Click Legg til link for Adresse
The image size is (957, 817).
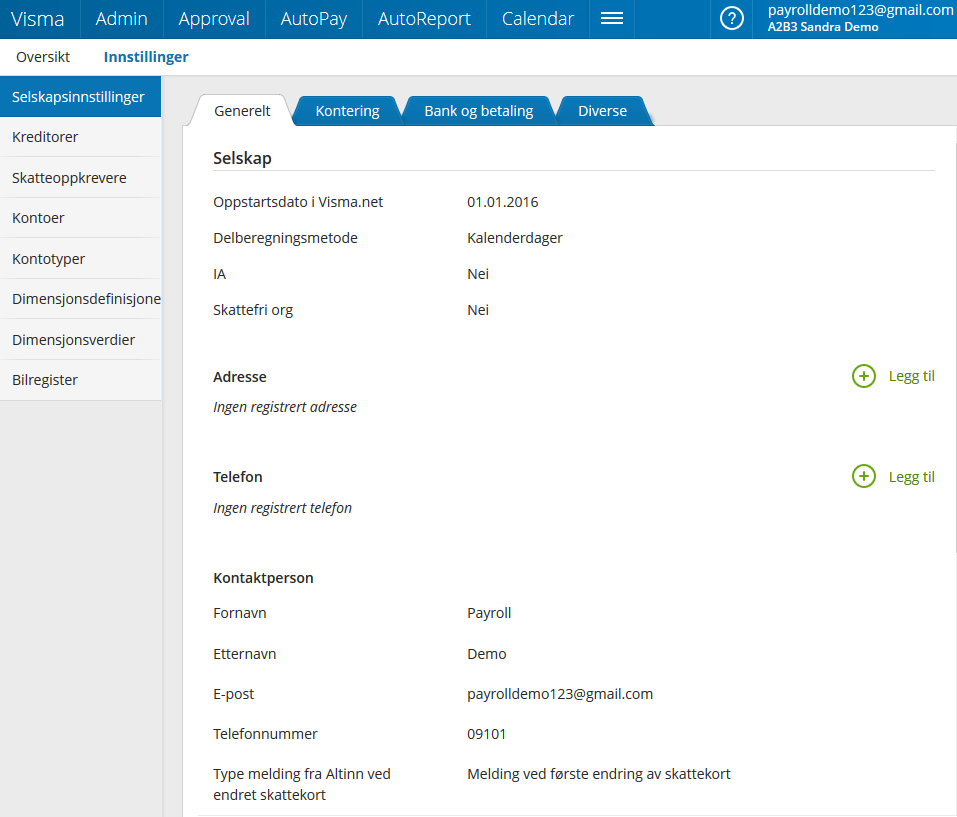click(x=911, y=376)
